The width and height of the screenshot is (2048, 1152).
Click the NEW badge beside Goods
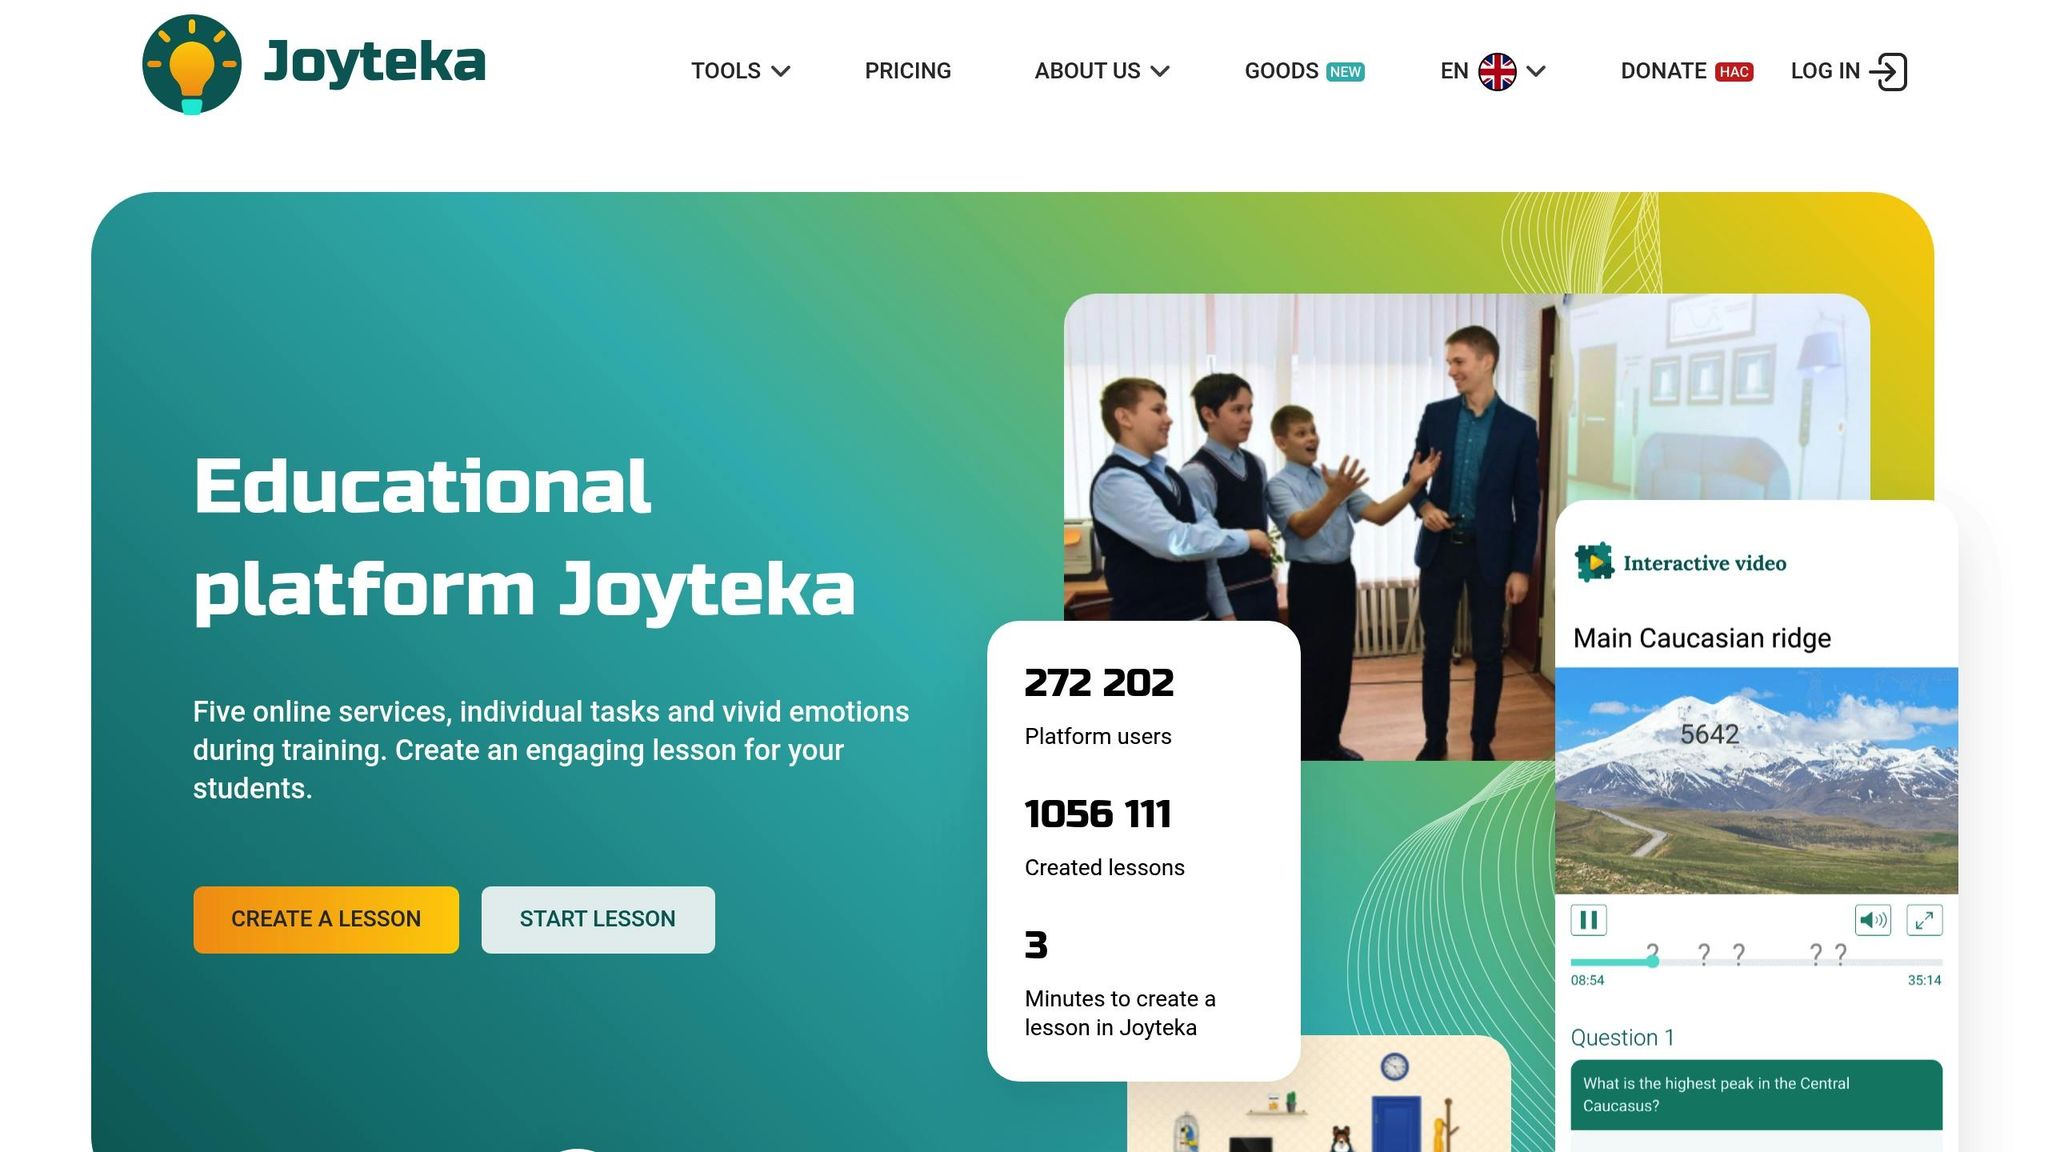point(1345,72)
